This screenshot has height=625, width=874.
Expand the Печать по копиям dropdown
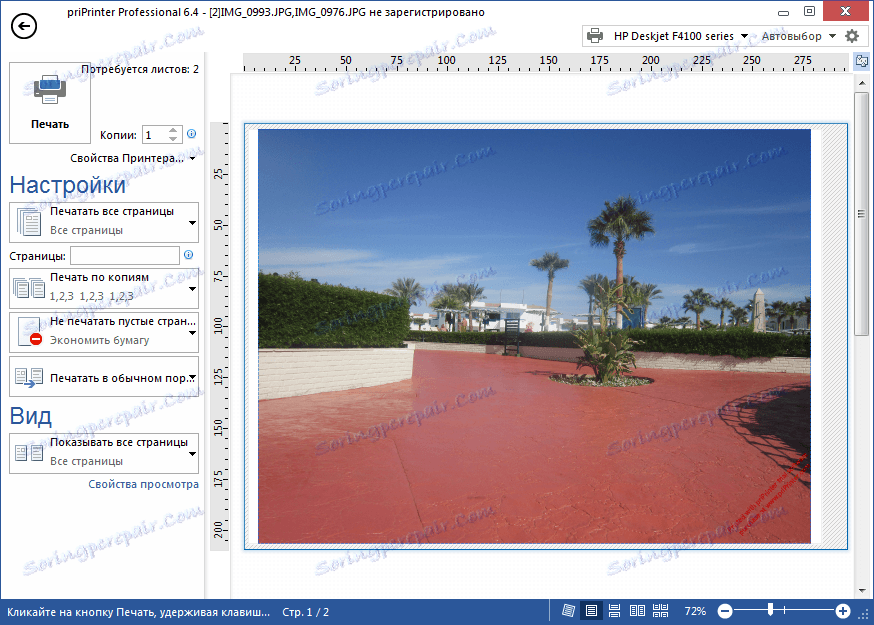coord(104,288)
